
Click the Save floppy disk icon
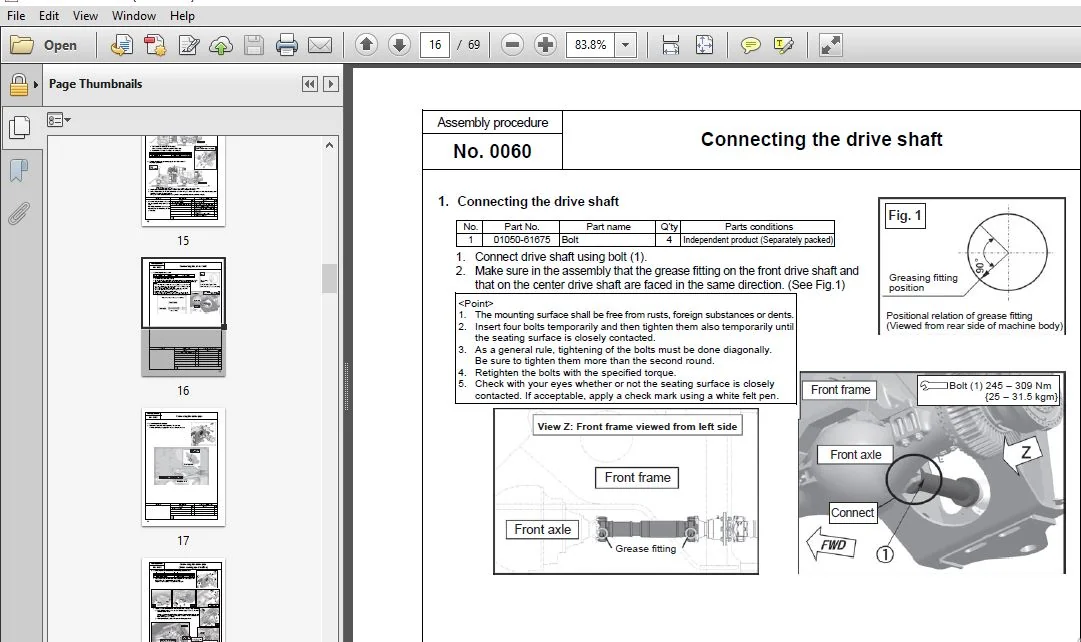point(254,46)
